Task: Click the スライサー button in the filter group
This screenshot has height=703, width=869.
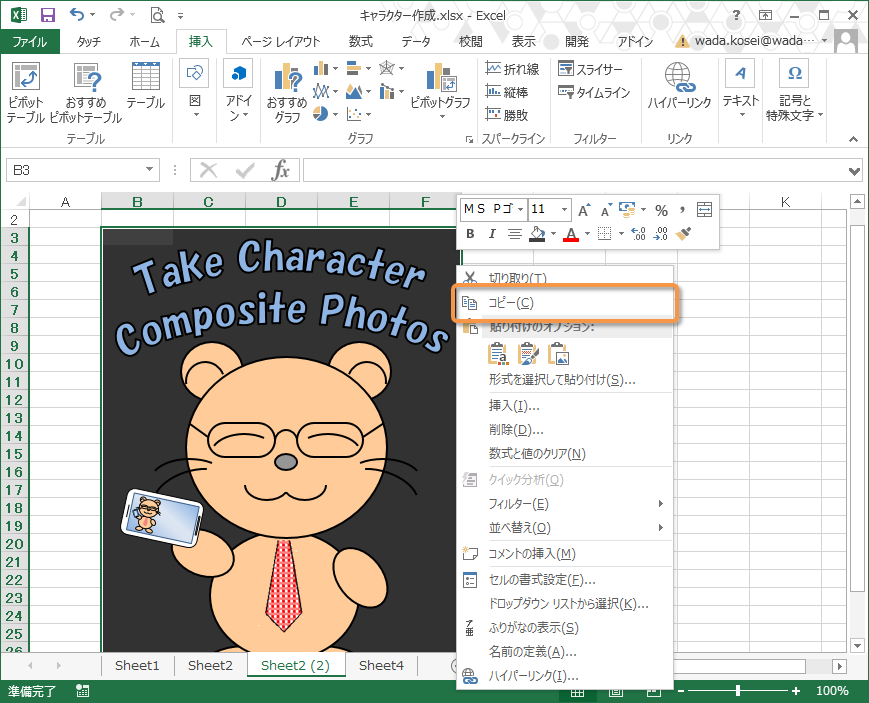Action: coord(590,69)
